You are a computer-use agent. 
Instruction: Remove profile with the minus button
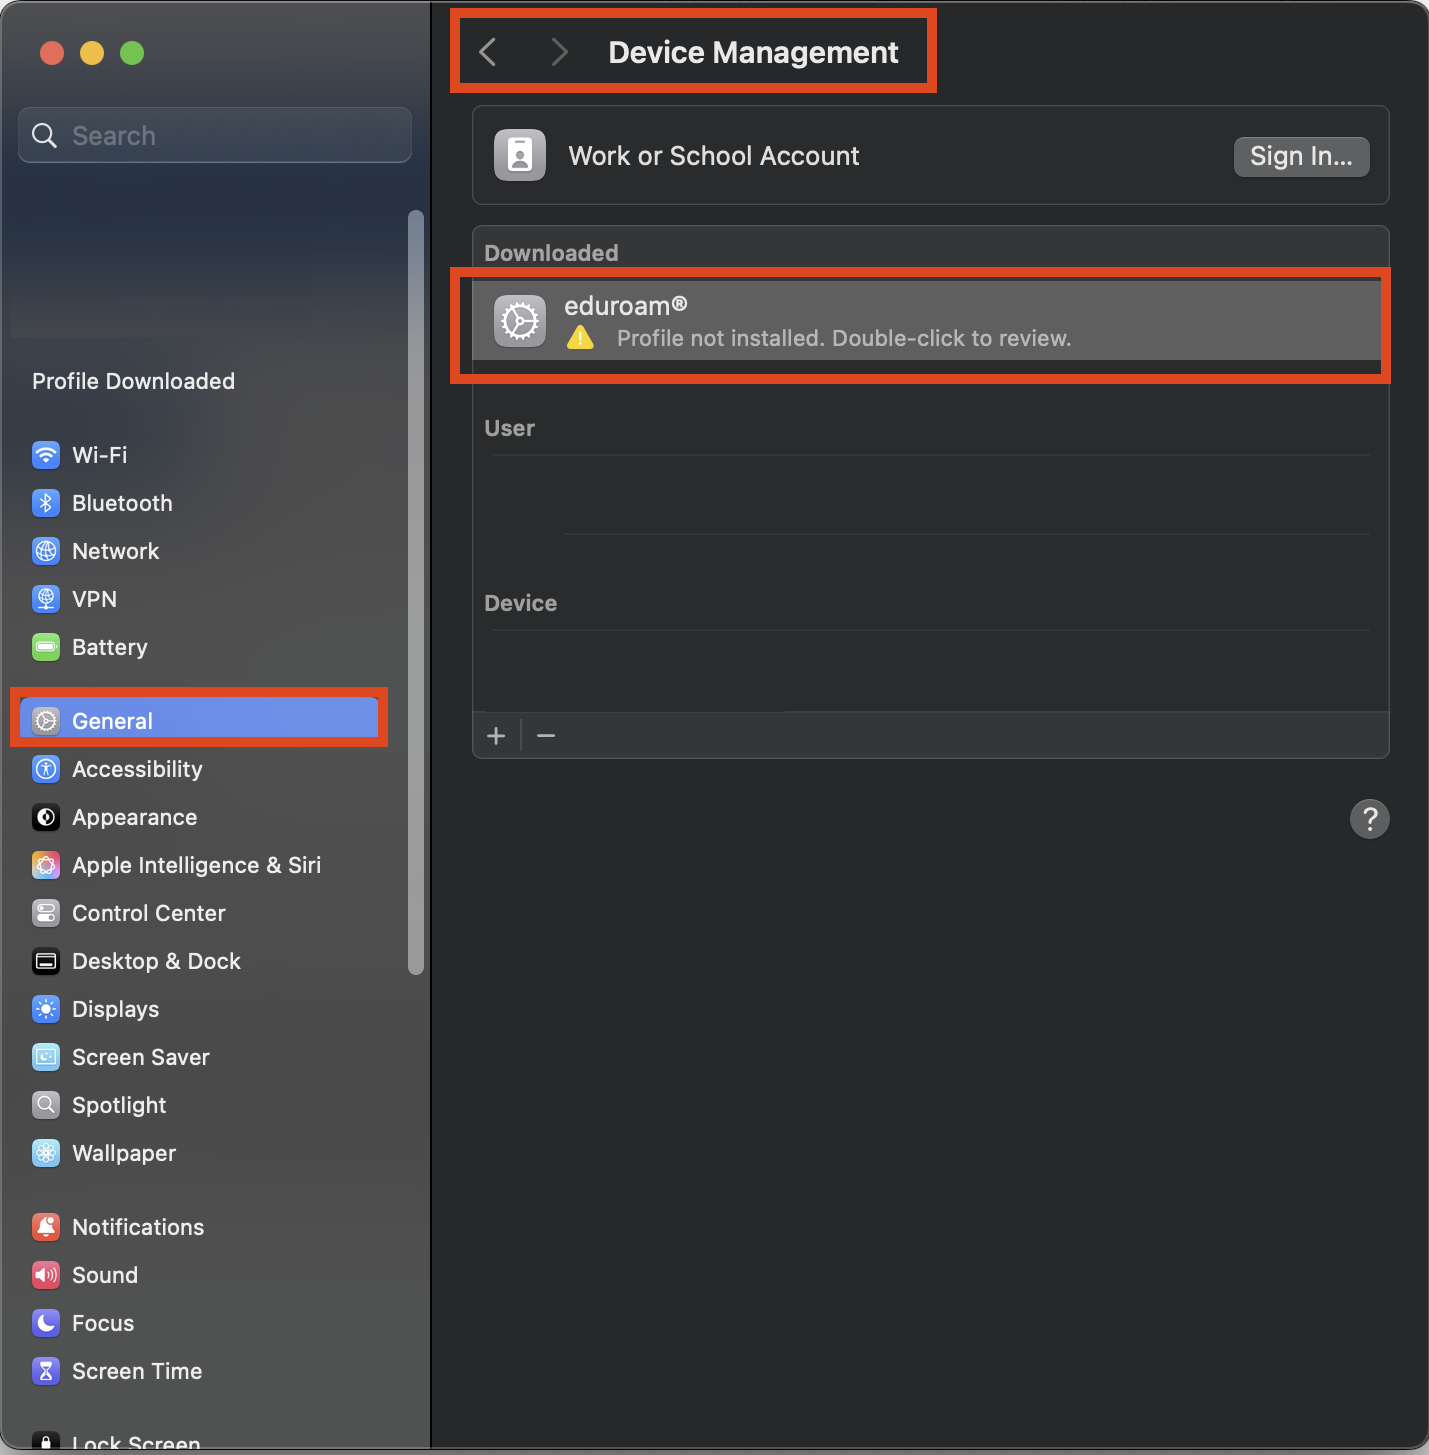coord(546,736)
